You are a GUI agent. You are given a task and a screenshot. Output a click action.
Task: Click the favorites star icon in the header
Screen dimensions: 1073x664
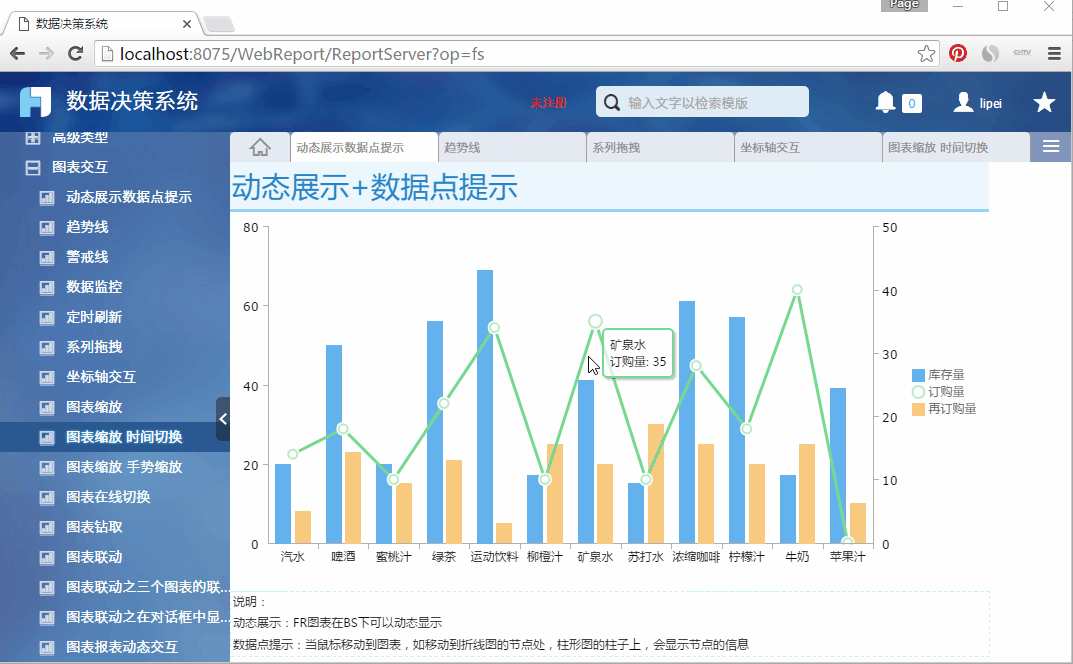pos(1044,101)
